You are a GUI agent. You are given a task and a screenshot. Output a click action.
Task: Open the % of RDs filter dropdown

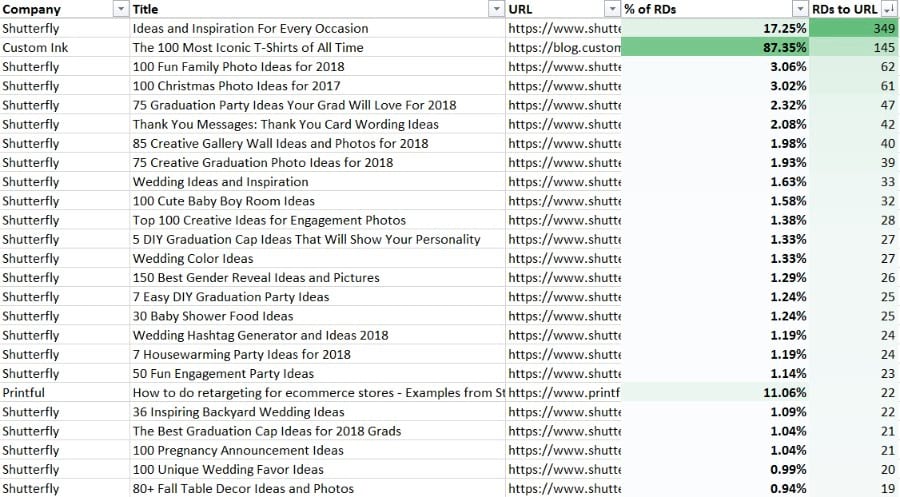(800, 9)
